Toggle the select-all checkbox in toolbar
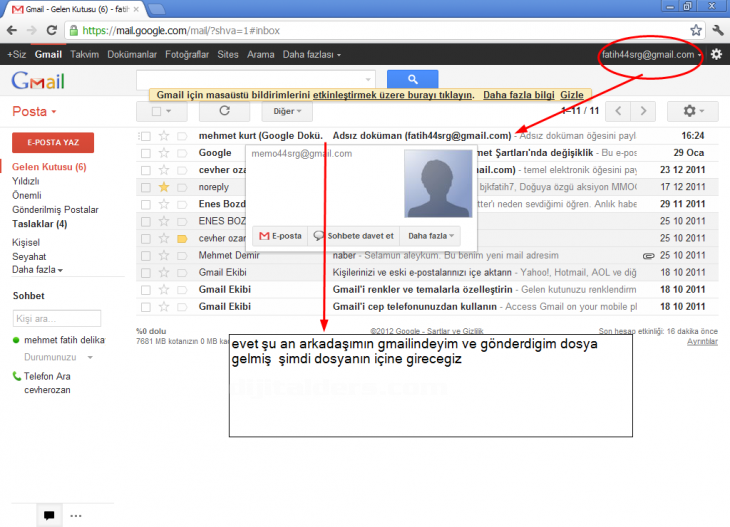Viewport: 730px width, 527px height. point(156,111)
